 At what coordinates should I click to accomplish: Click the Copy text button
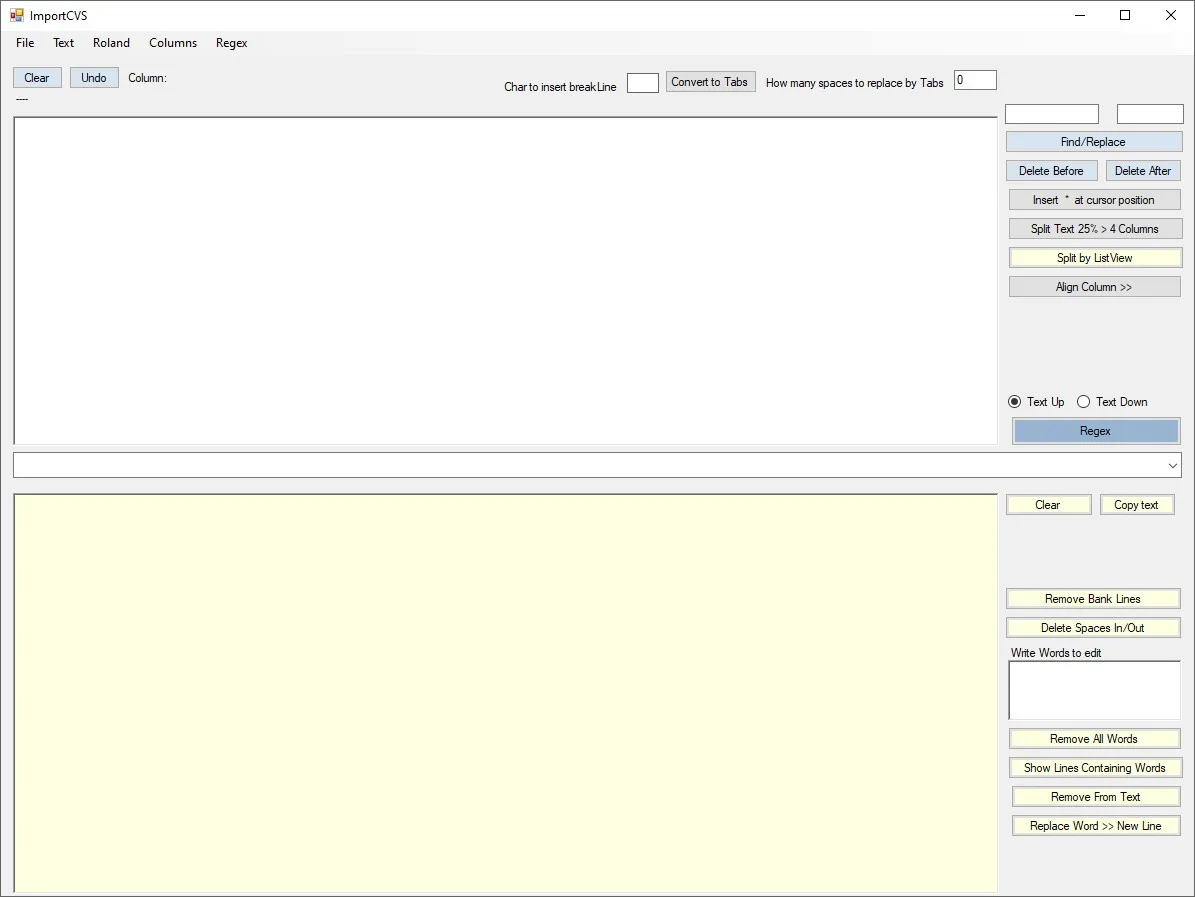pos(1136,505)
